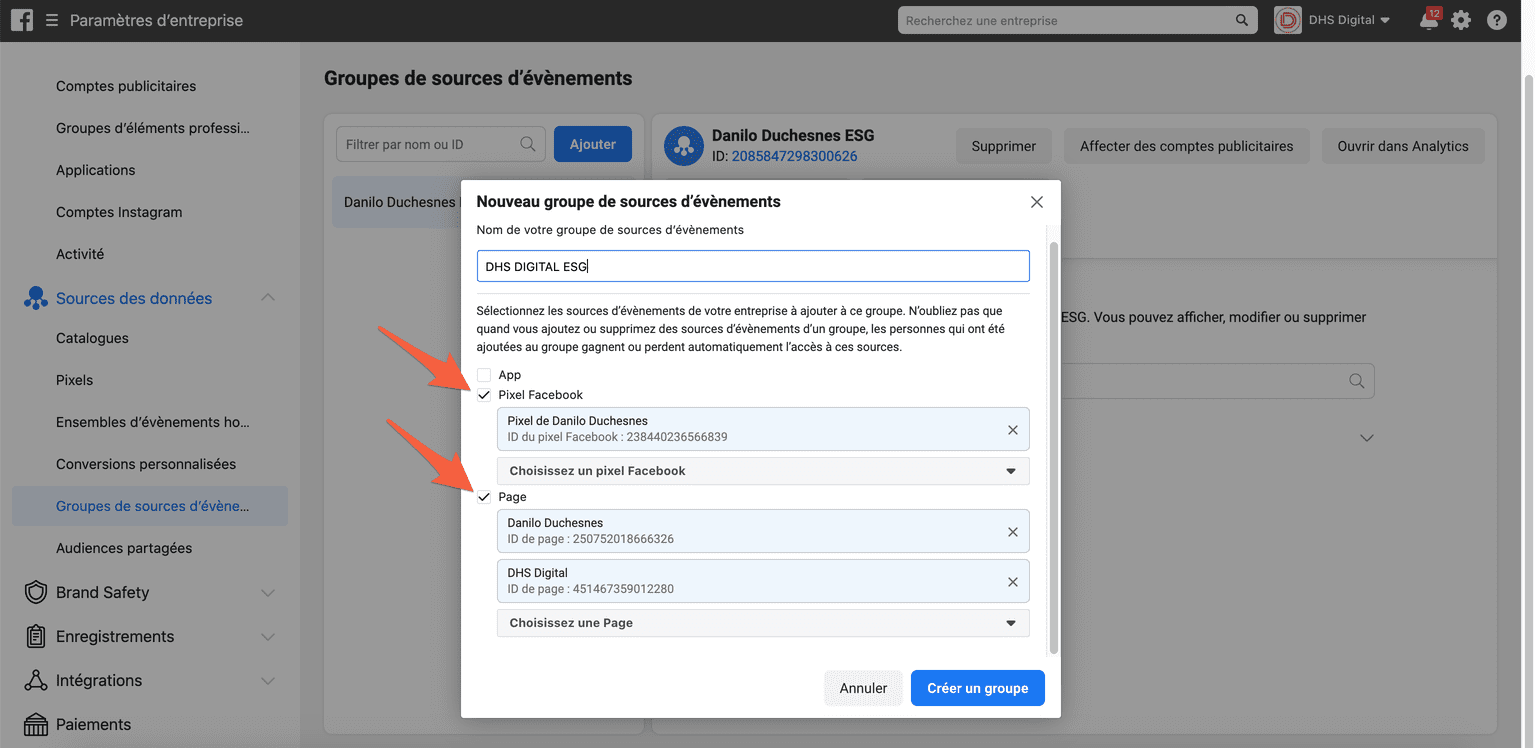Select Groupes de sources d'évènements in sidebar

150,506
